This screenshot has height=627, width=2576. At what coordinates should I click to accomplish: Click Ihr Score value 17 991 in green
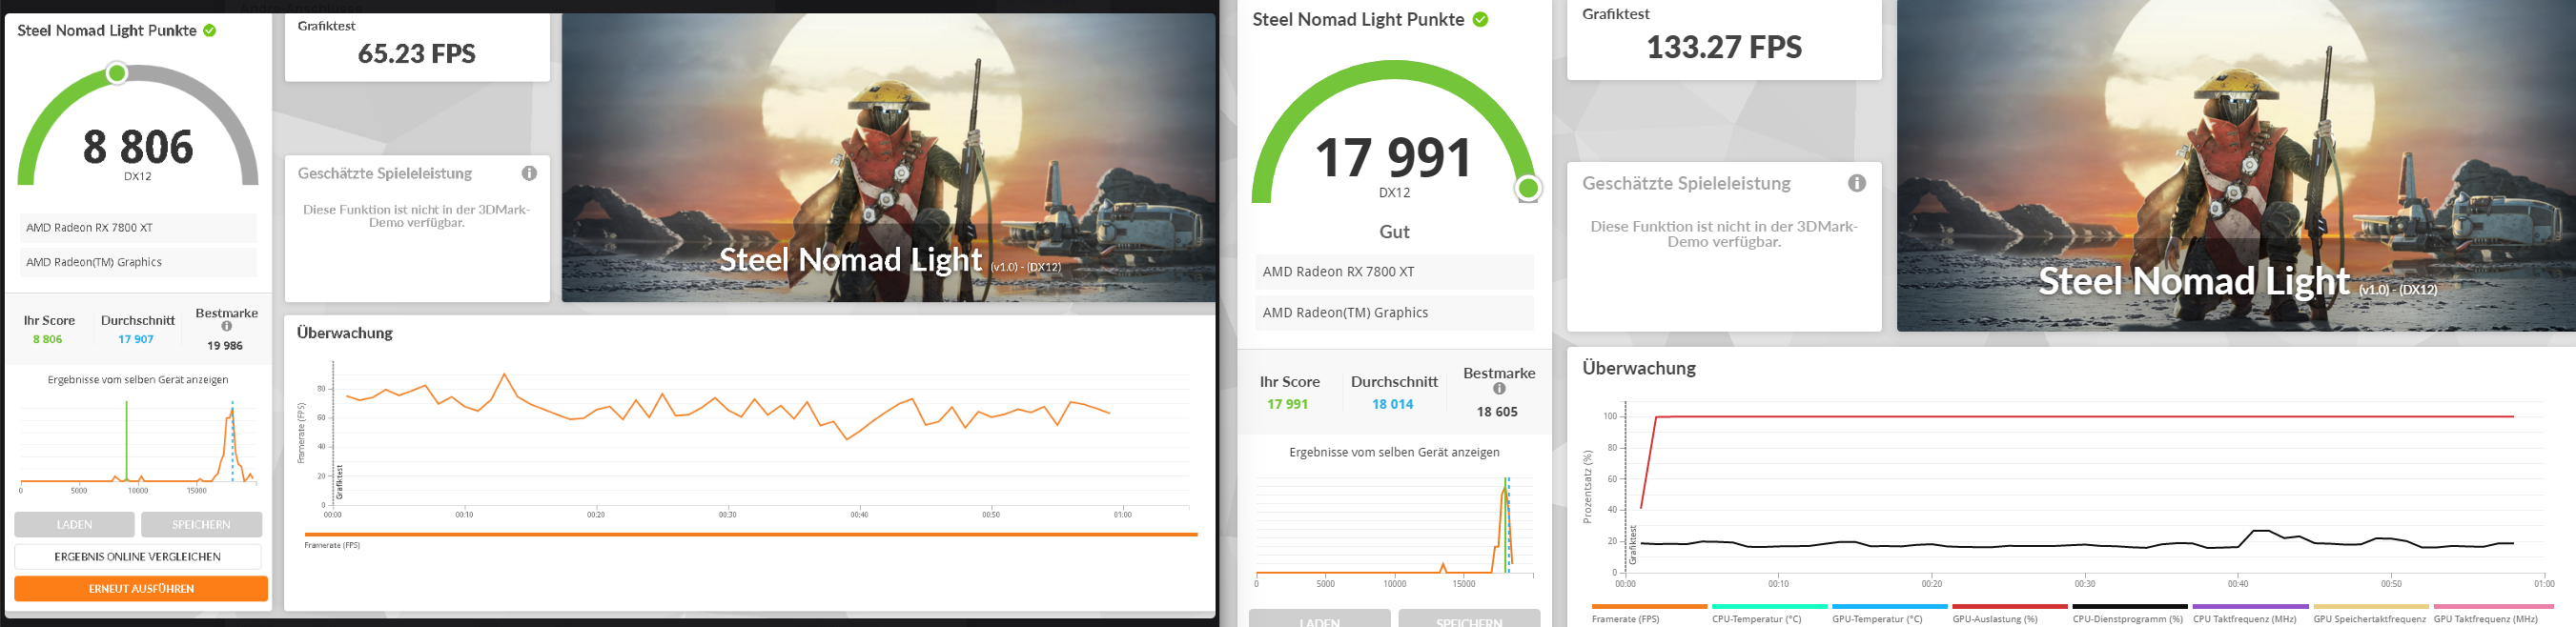(1287, 404)
